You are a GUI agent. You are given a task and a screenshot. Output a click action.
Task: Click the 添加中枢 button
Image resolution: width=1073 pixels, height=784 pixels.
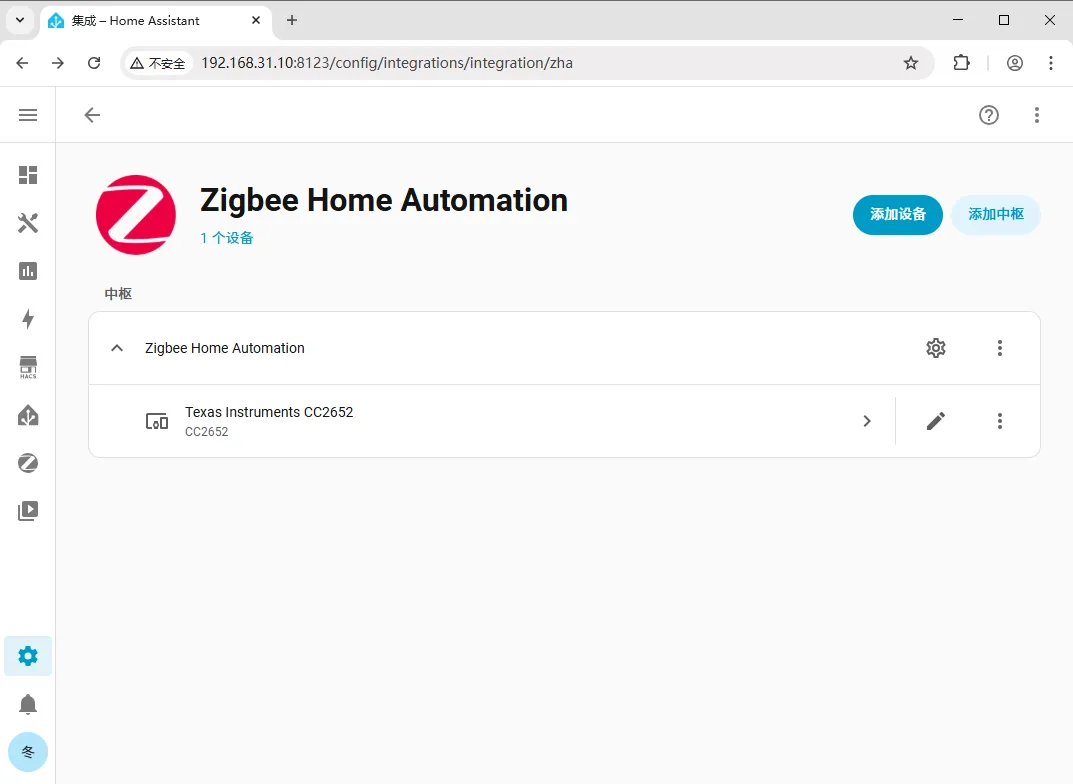coord(996,215)
